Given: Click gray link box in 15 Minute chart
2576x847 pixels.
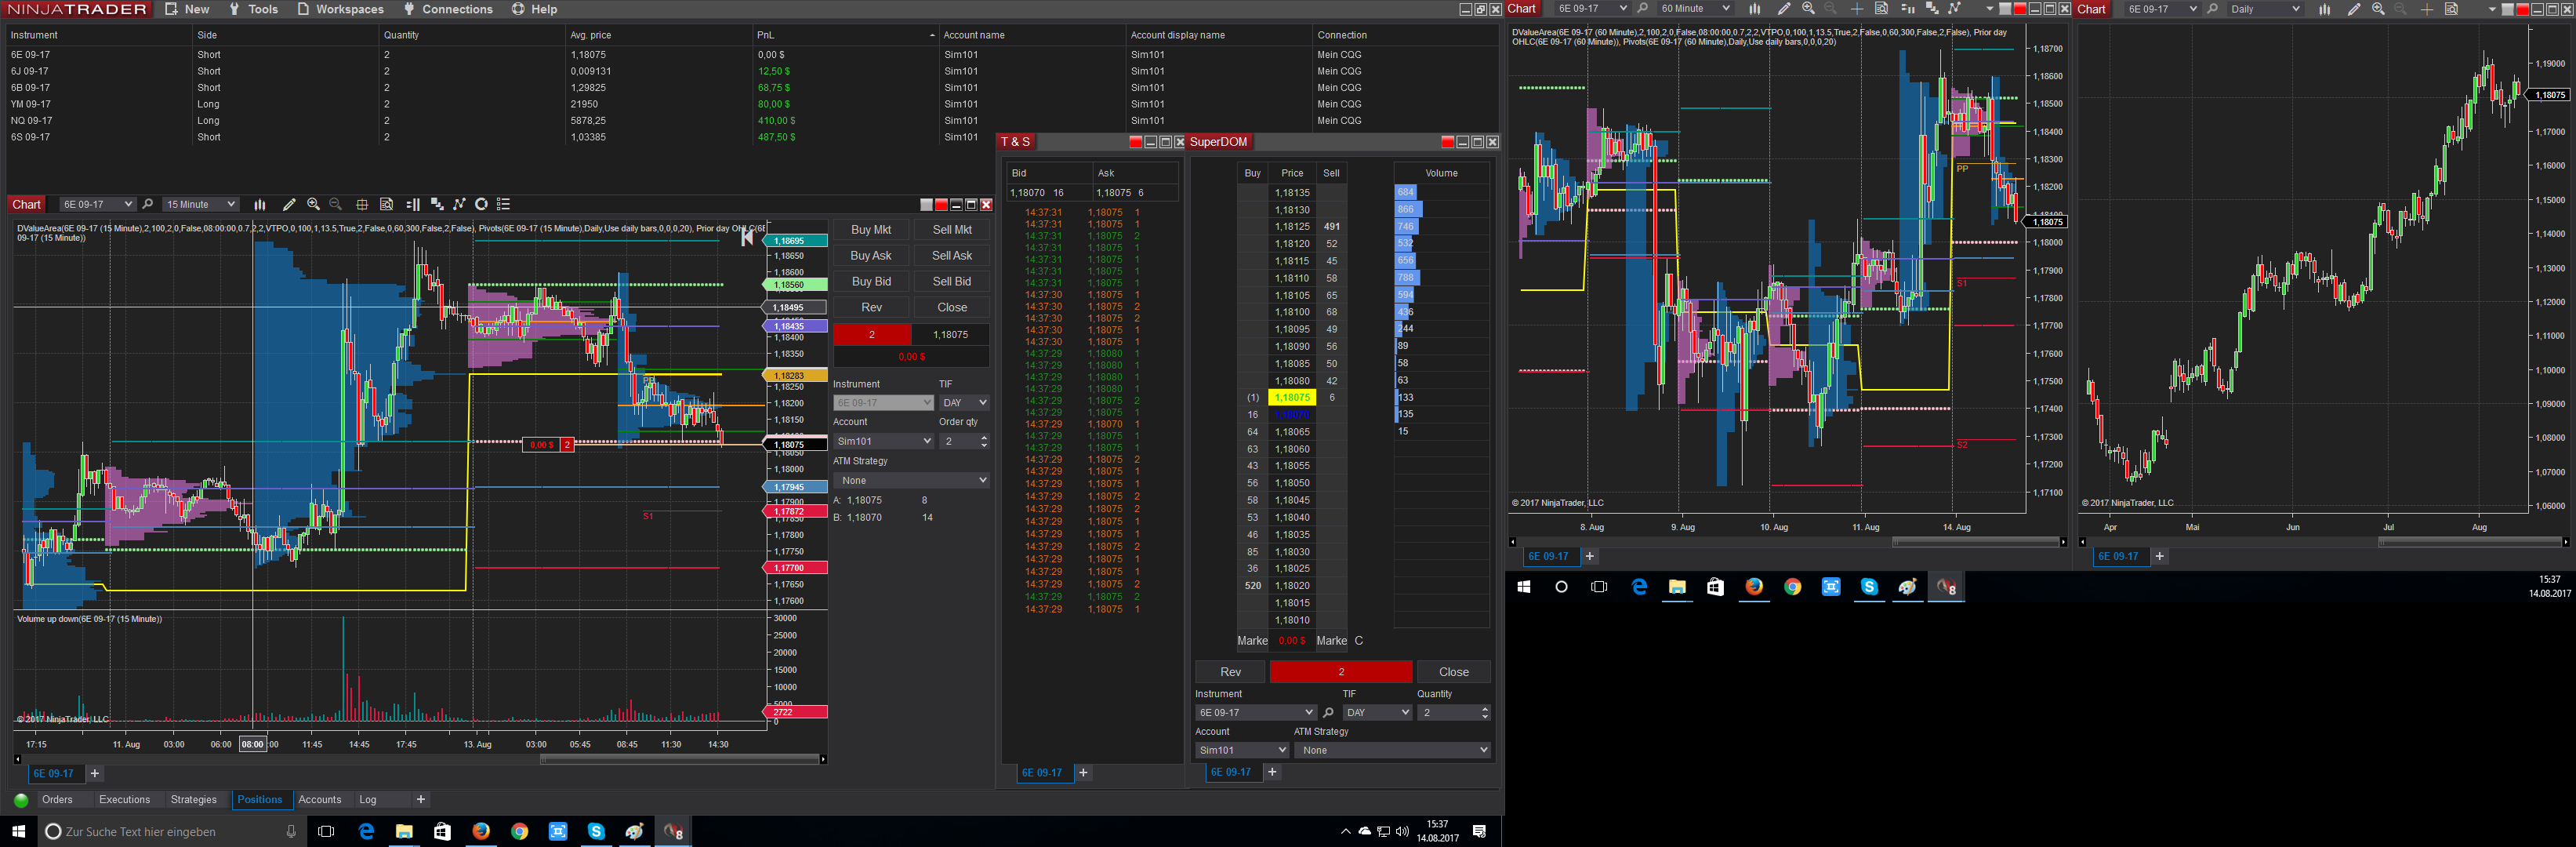Looking at the screenshot, I should coord(926,204).
